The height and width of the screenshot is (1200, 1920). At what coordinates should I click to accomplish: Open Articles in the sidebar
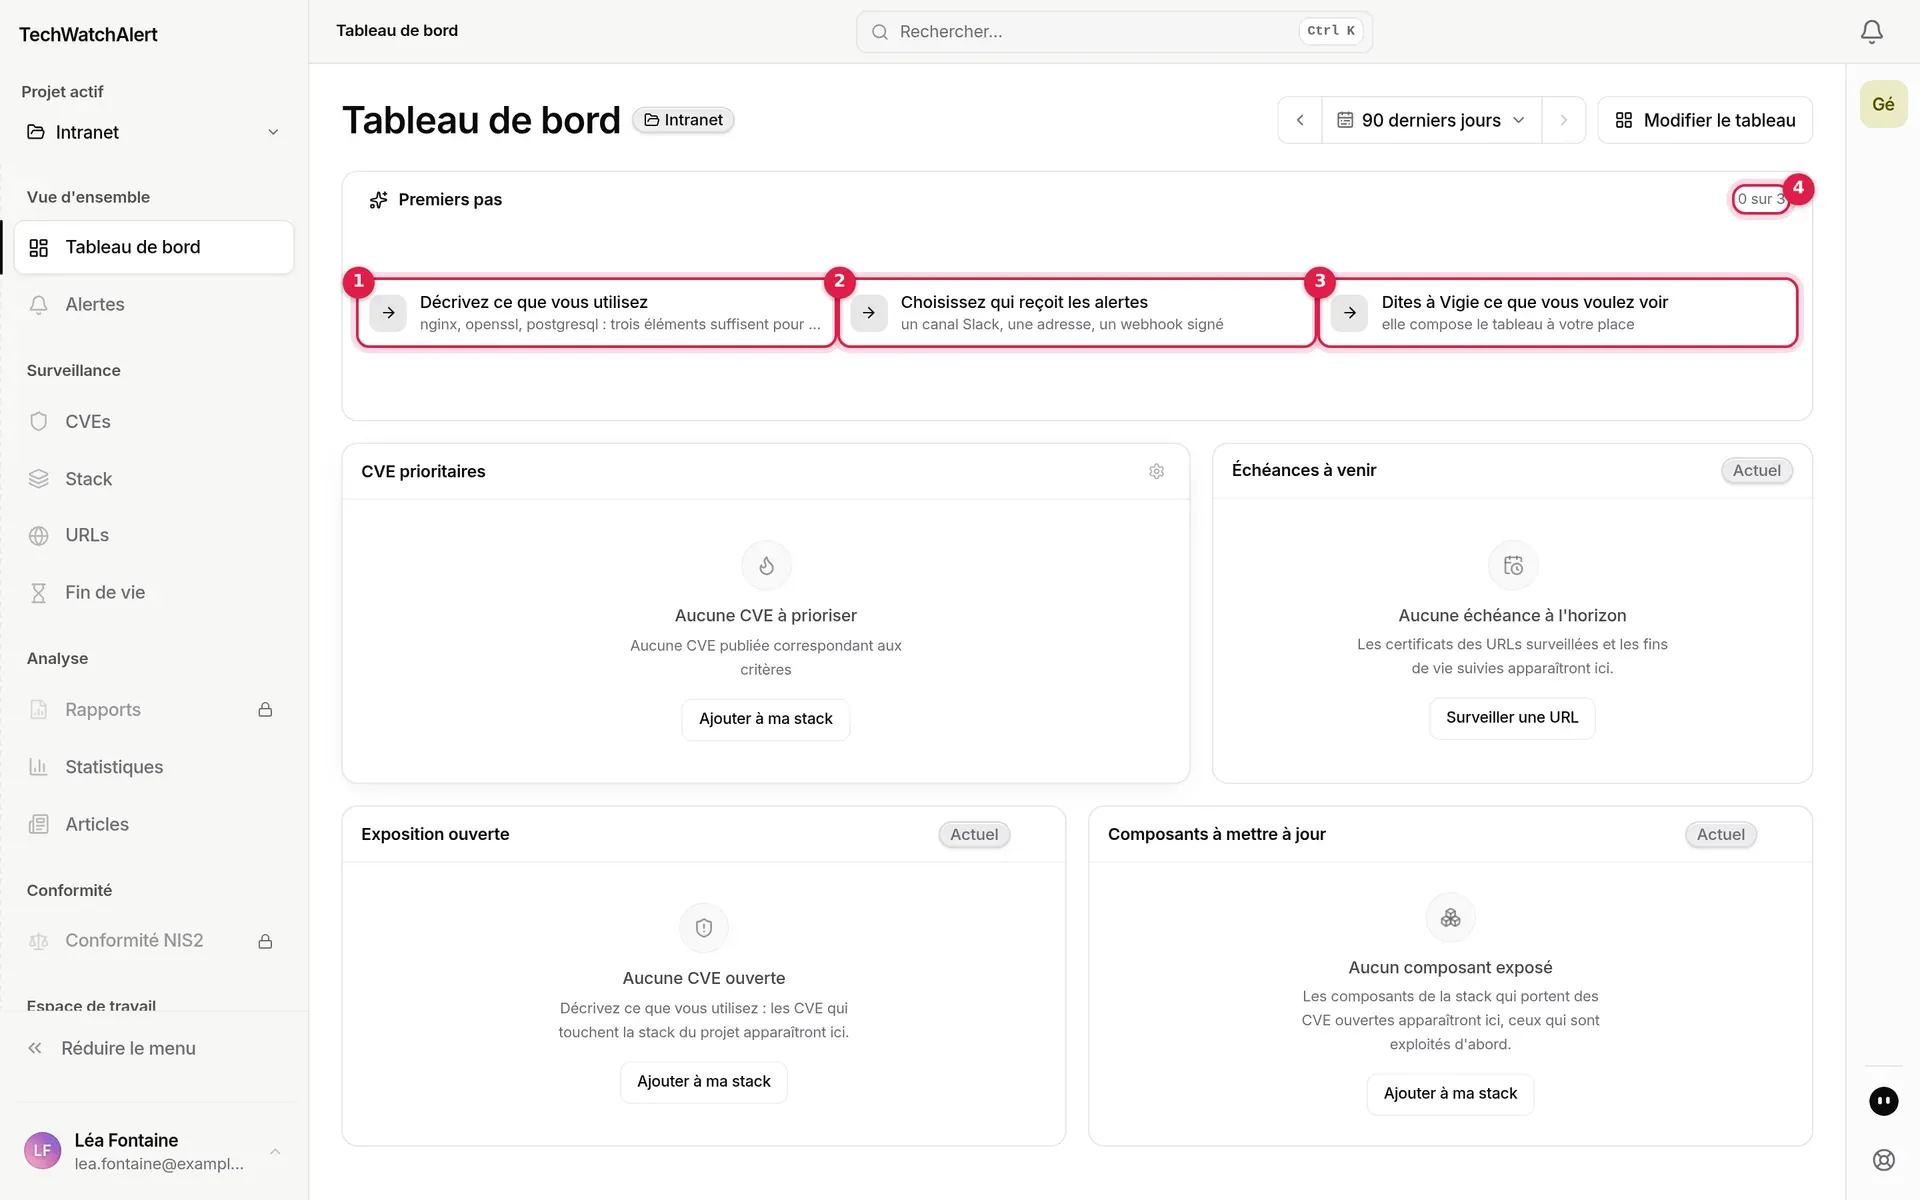(x=153, y=825)
